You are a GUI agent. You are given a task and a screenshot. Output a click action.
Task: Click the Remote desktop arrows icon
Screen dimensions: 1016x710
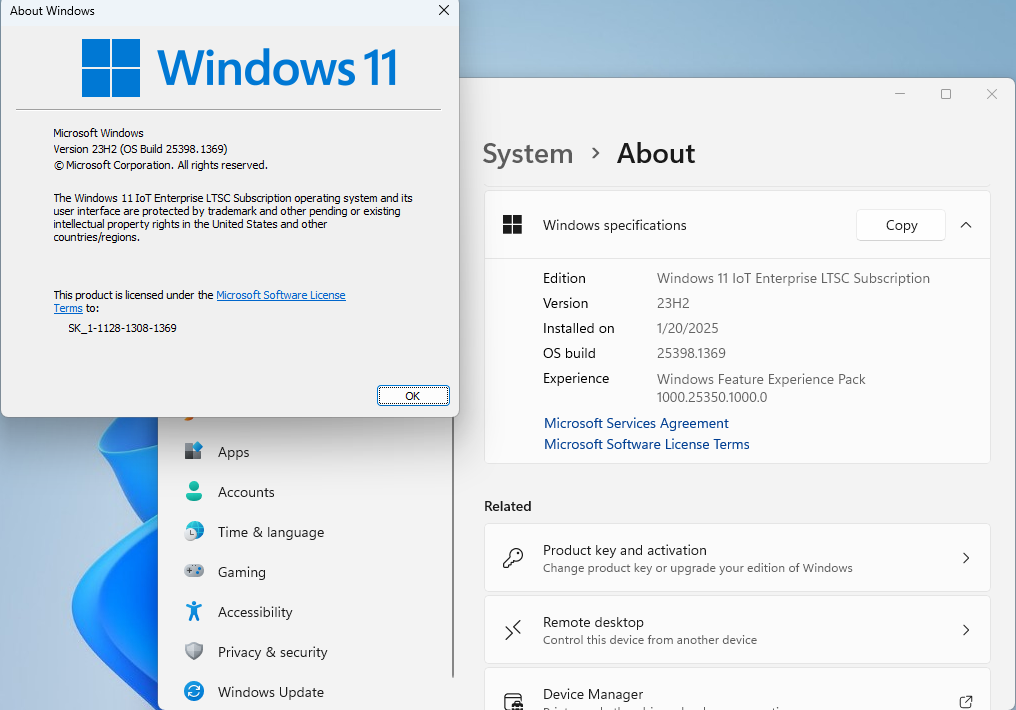pos(513,630)
